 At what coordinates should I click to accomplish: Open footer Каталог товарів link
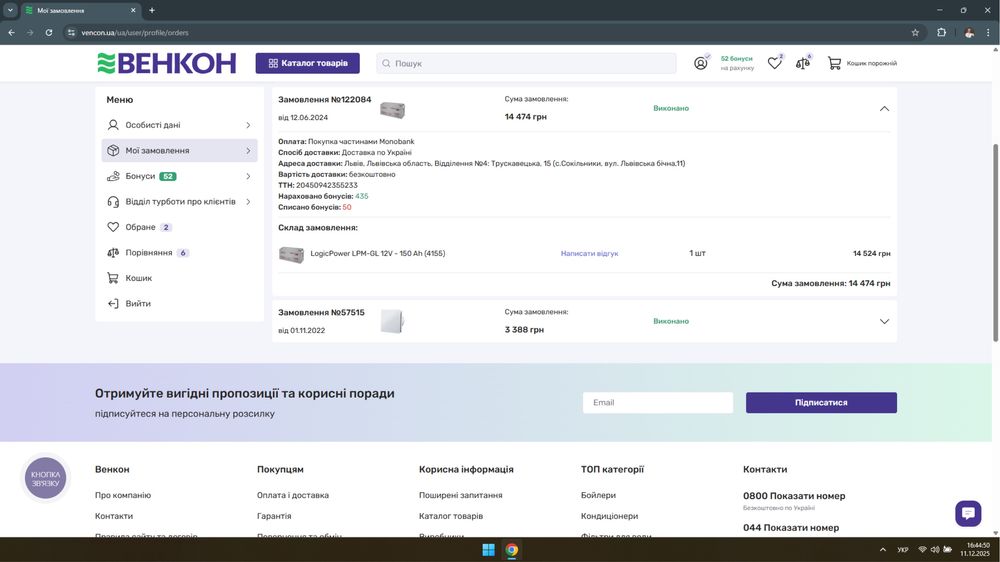point(451,516)
